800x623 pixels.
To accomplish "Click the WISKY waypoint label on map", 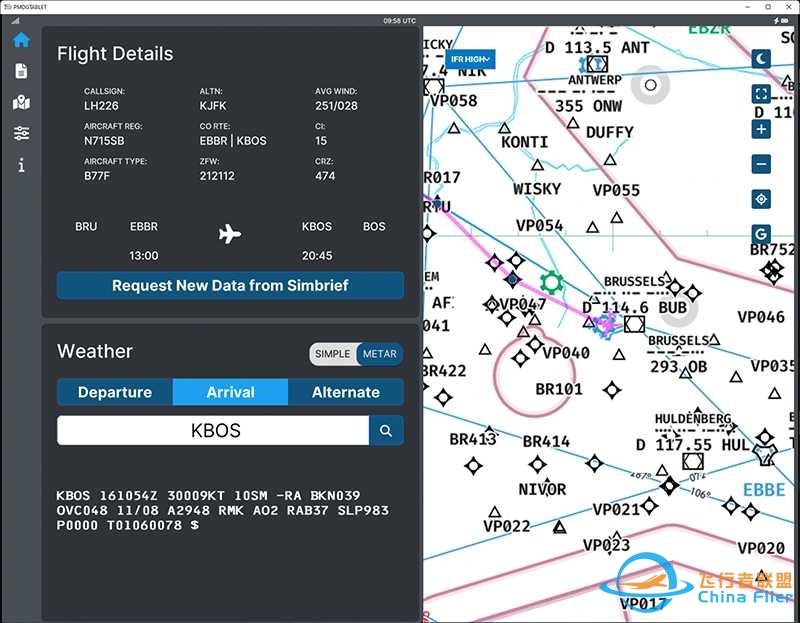I will (x=537, y=189).
